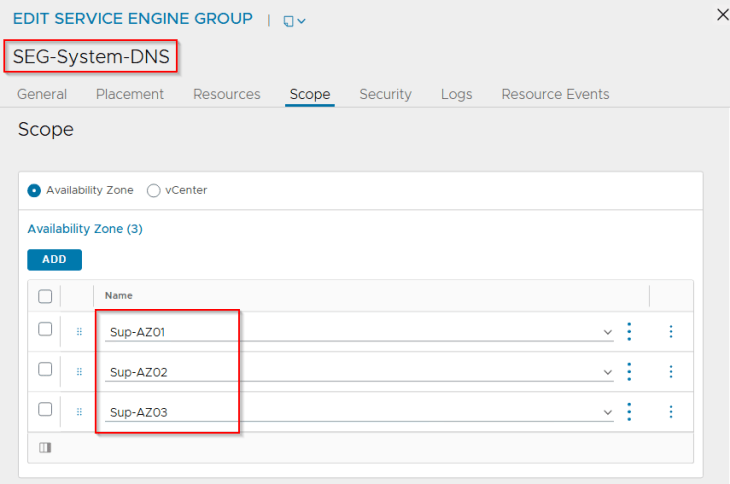The image size is (730, 484).
Task: Open row options menu for Sup-AZ01
Action: point(671,331)
